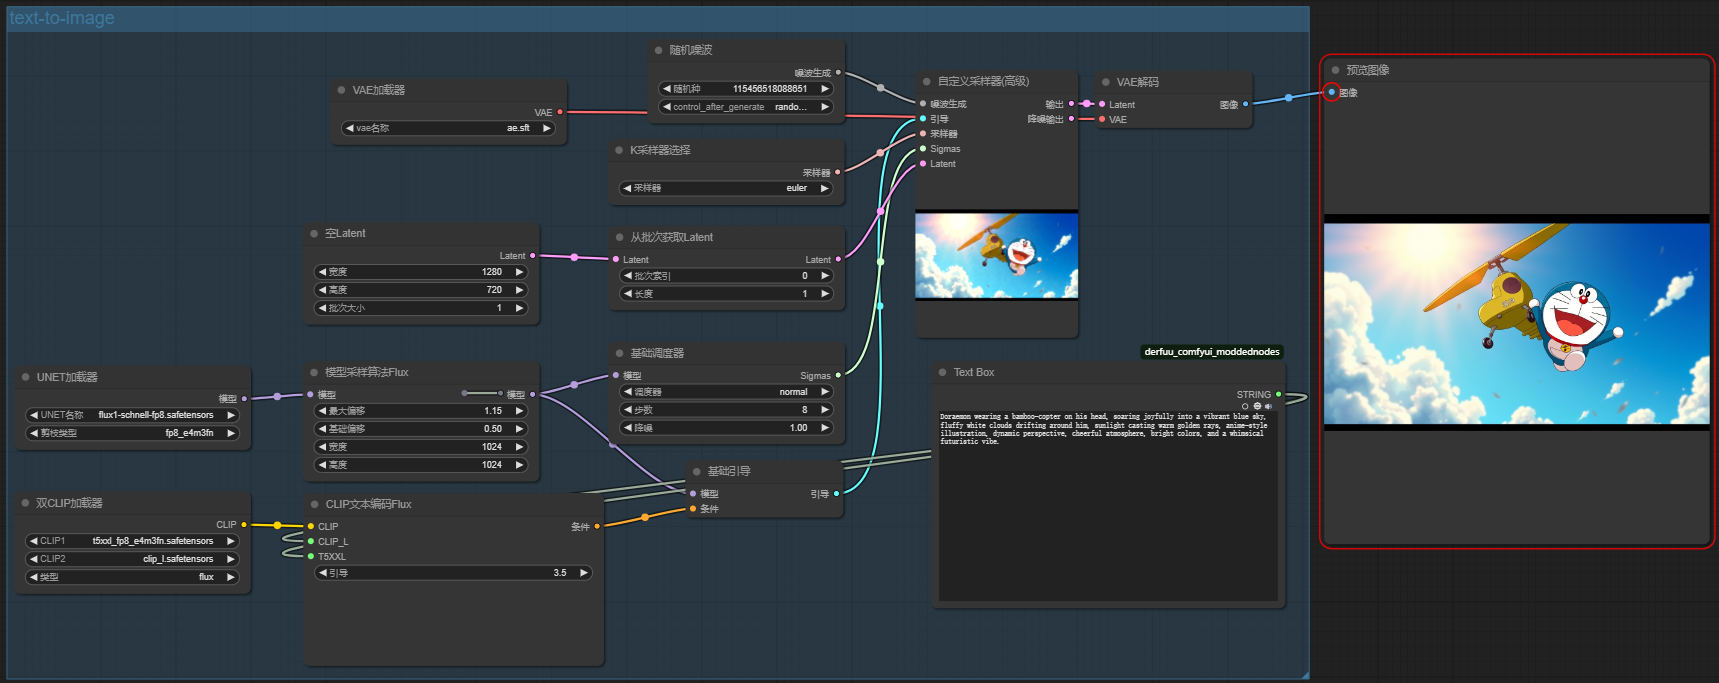The image size is (1719, 683).
Task: Click the speaker icon in Text Box node
Action: (1268, 407)
